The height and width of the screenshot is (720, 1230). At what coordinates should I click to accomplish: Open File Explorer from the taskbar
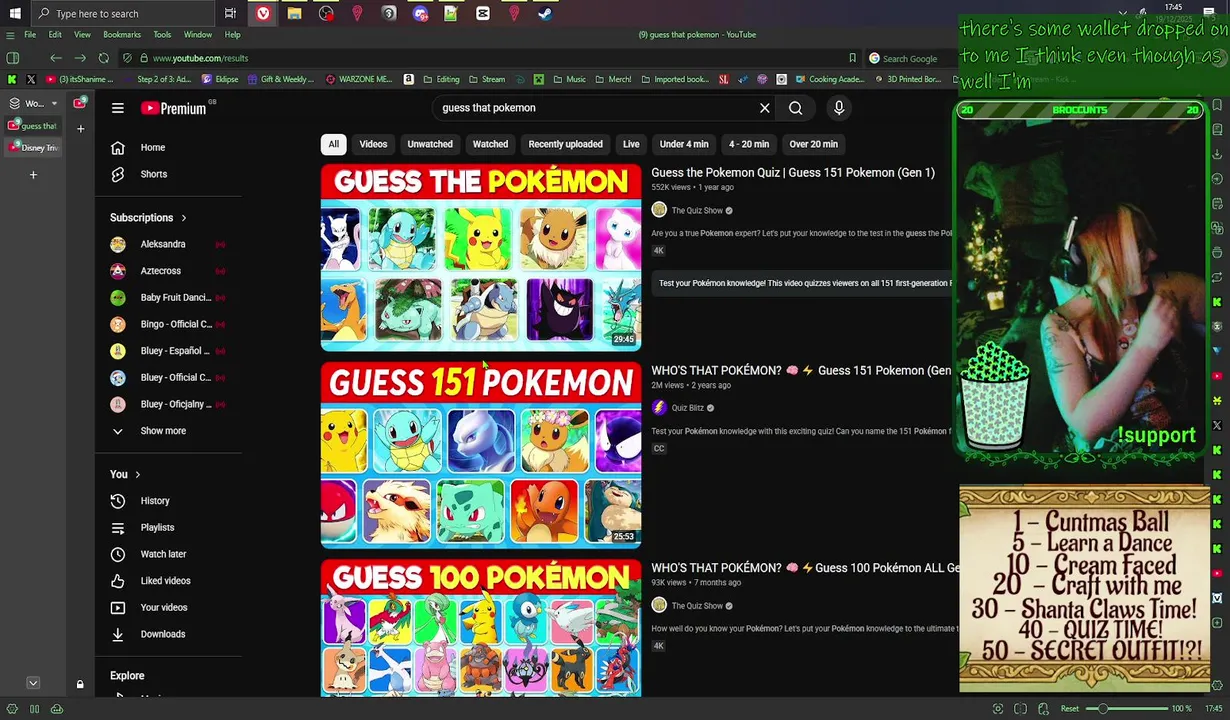point(294,13)
